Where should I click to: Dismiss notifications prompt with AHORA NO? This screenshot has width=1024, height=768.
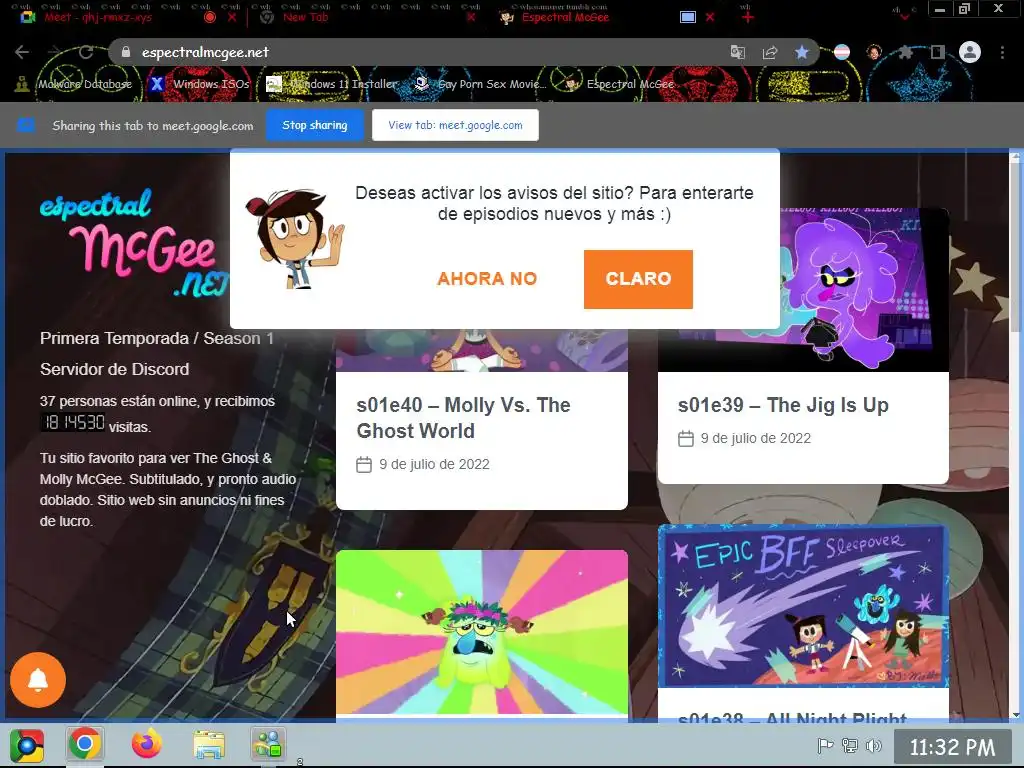tap(487, 279)
